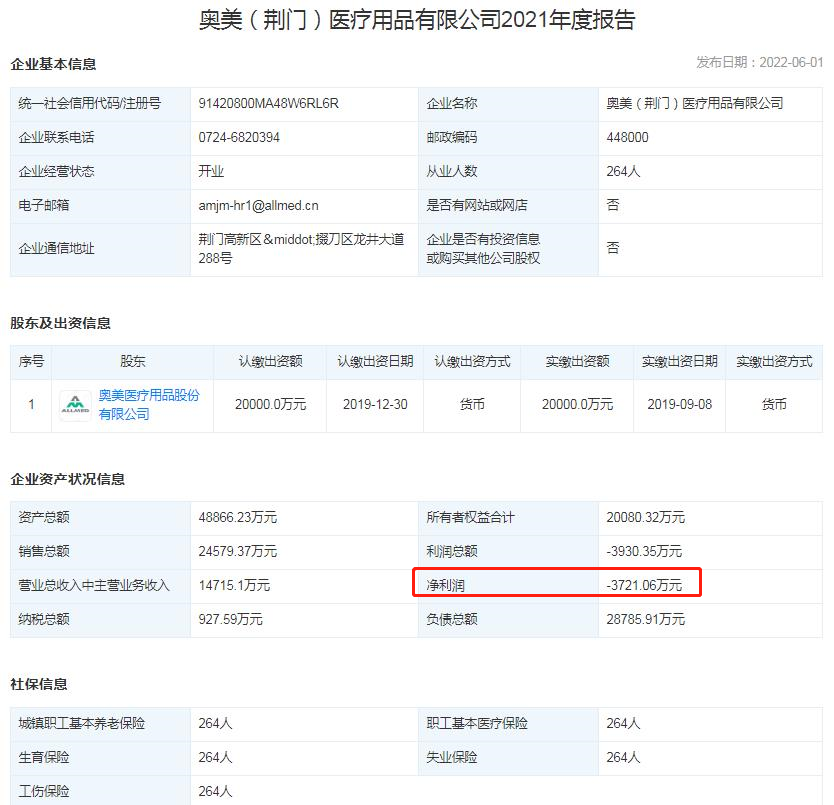Select email amjm-hr1@allmed.cn

point(258,205)
